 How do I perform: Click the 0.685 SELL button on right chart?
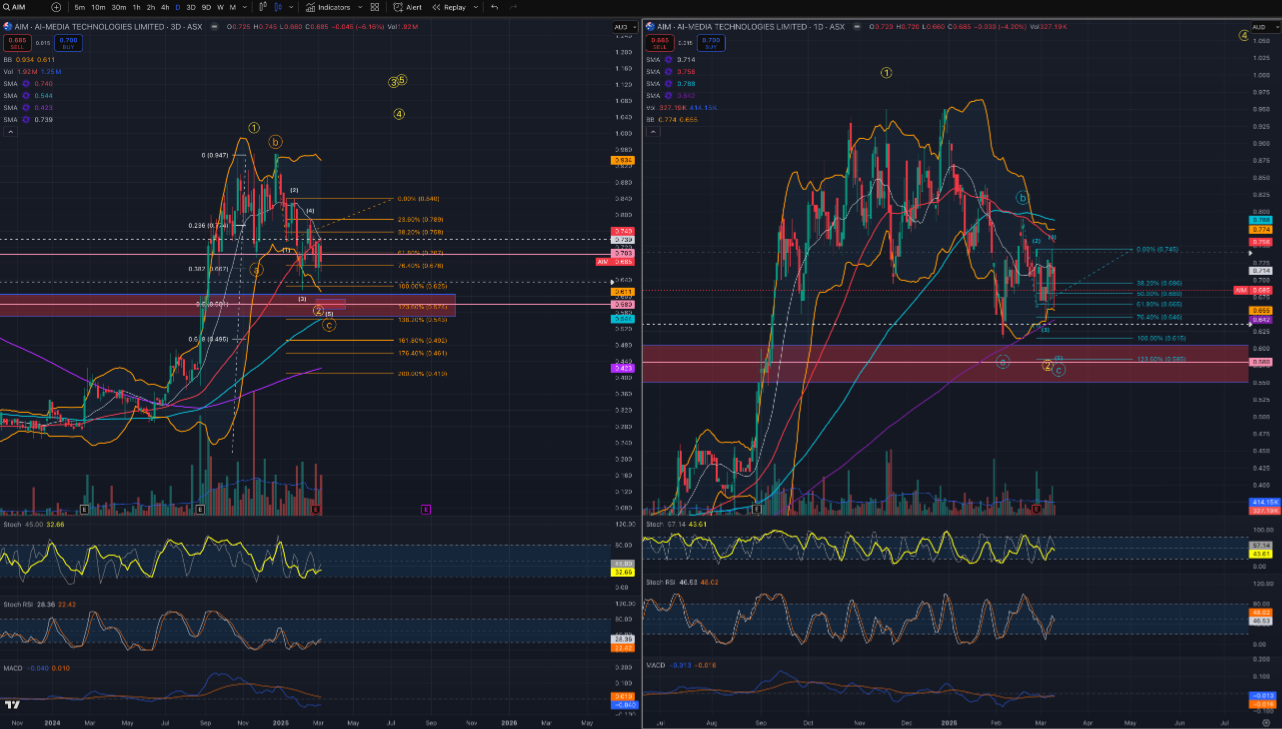point(659,42)
